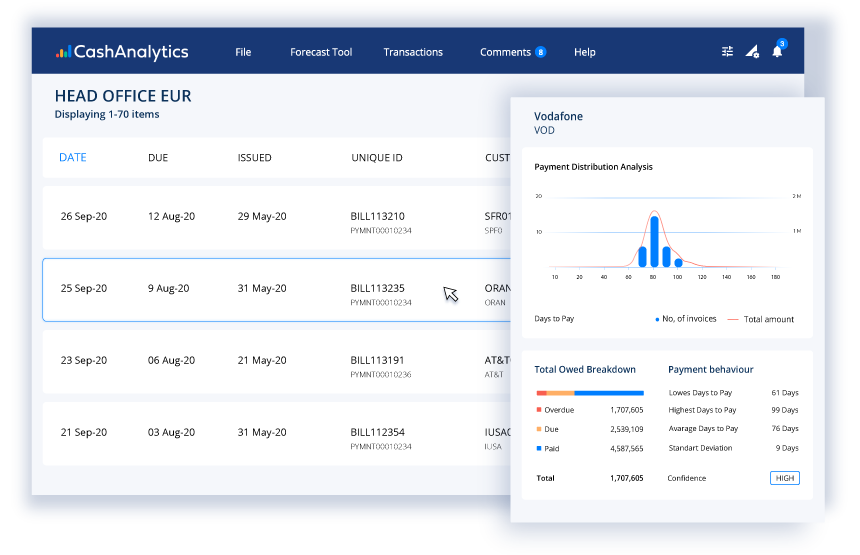The height and width of the screenshot is (555, 860).
Task: Click the Comments badge showing 8
Action: [541, 52]
